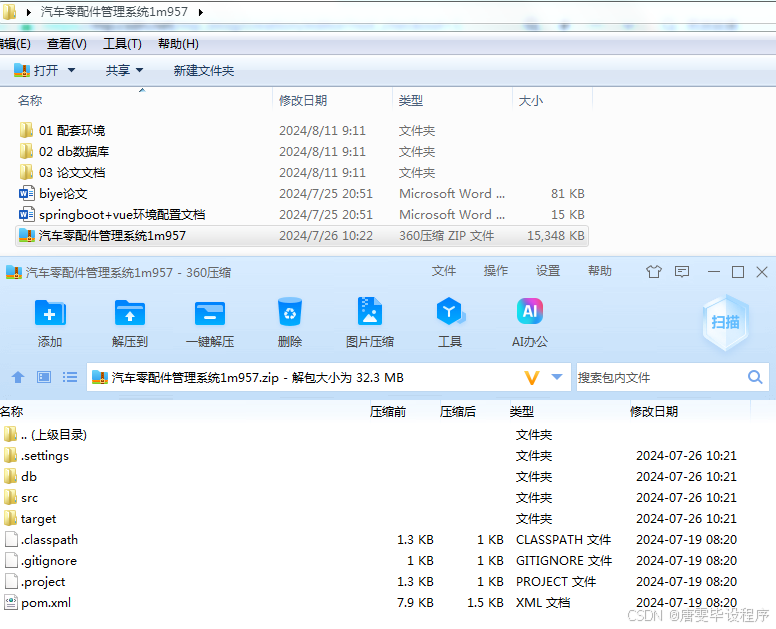The width and height of the screenshot is (776, 629).
Task: Expand breadcrumb arrow after 汽车零配件管理系统1m957
Action: coord(200,12)
